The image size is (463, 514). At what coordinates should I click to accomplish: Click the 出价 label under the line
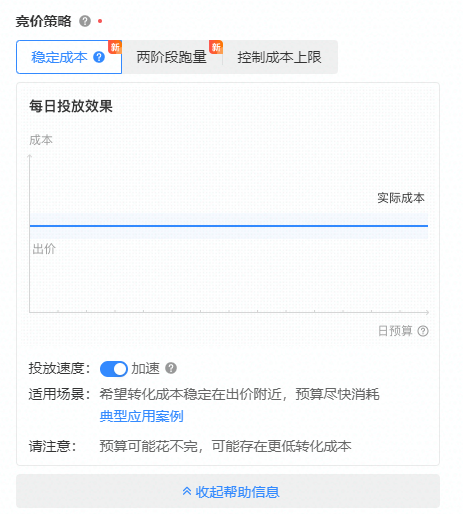click(x=44, y=249)
